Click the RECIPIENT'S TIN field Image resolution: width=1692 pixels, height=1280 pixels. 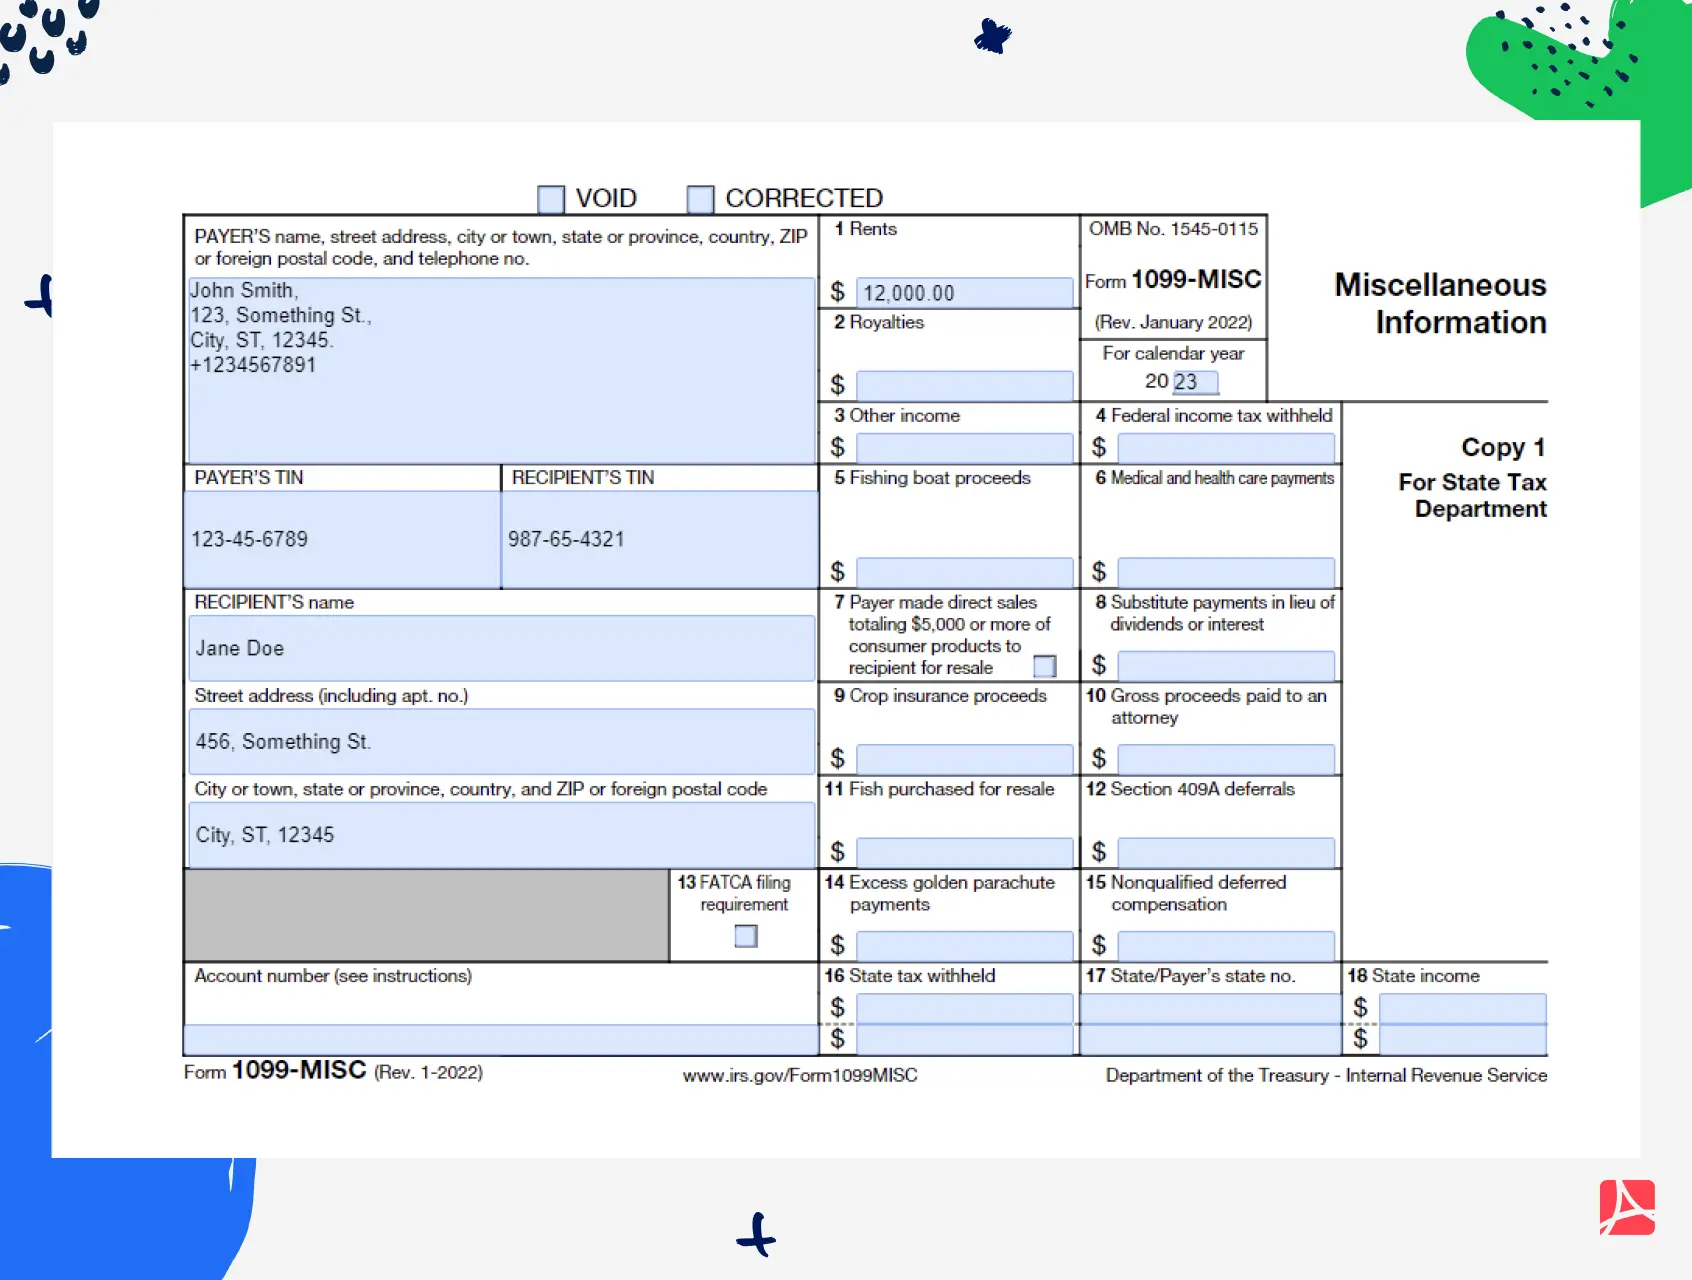(659, 539)
